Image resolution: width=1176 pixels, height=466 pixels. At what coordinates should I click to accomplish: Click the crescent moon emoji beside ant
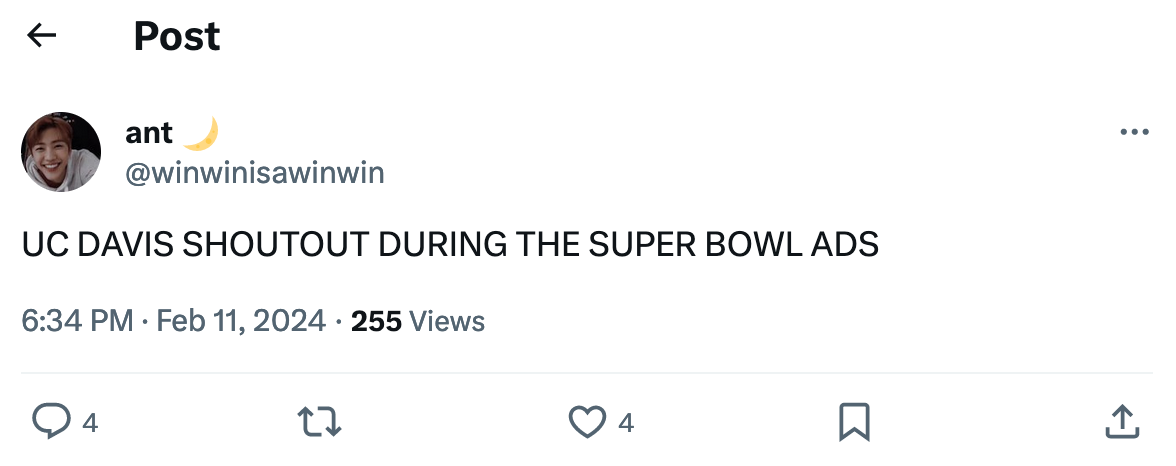(x=201, y=132)
